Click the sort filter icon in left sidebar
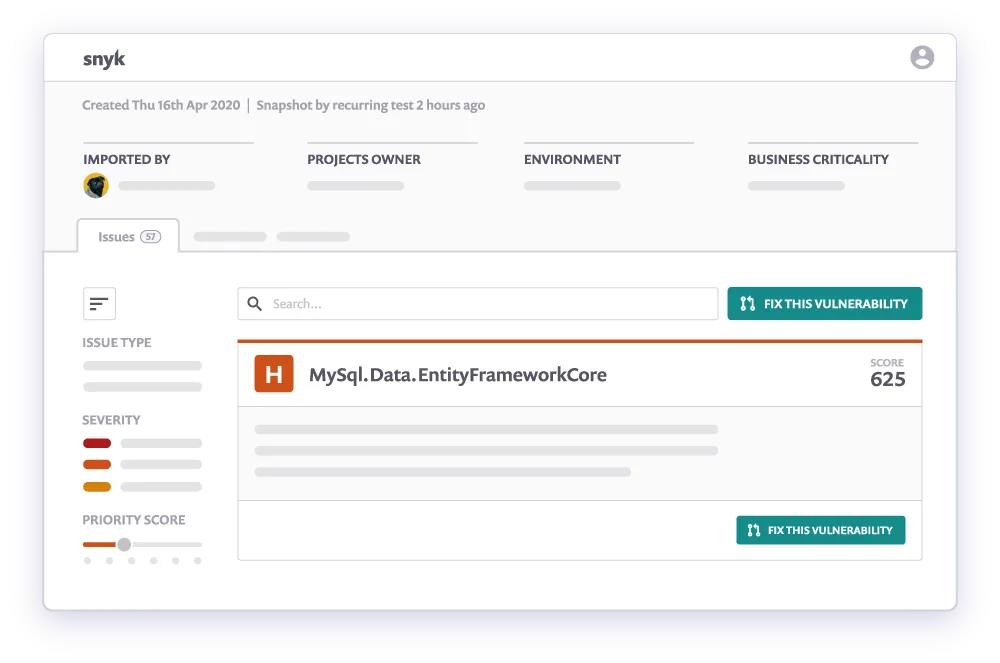 98,302
